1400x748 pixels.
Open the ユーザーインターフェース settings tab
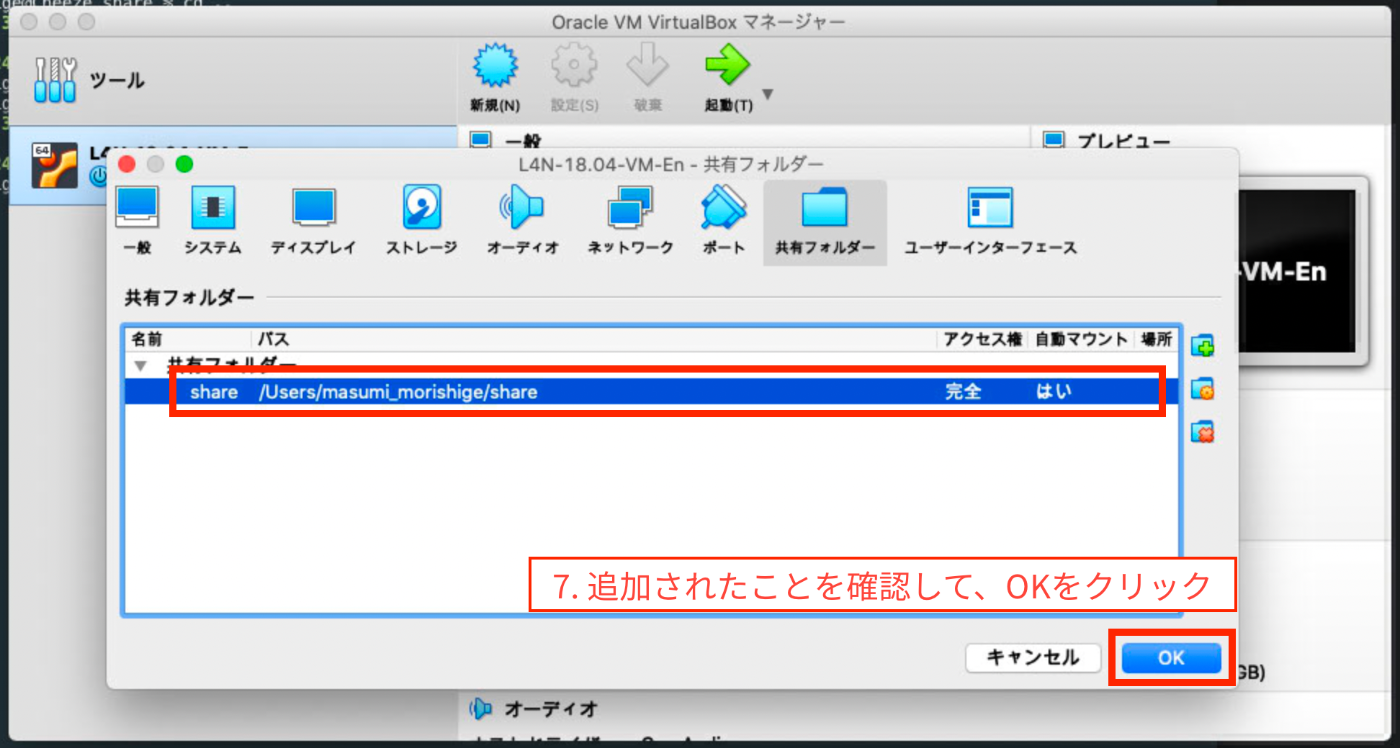(x=990, y=221)
